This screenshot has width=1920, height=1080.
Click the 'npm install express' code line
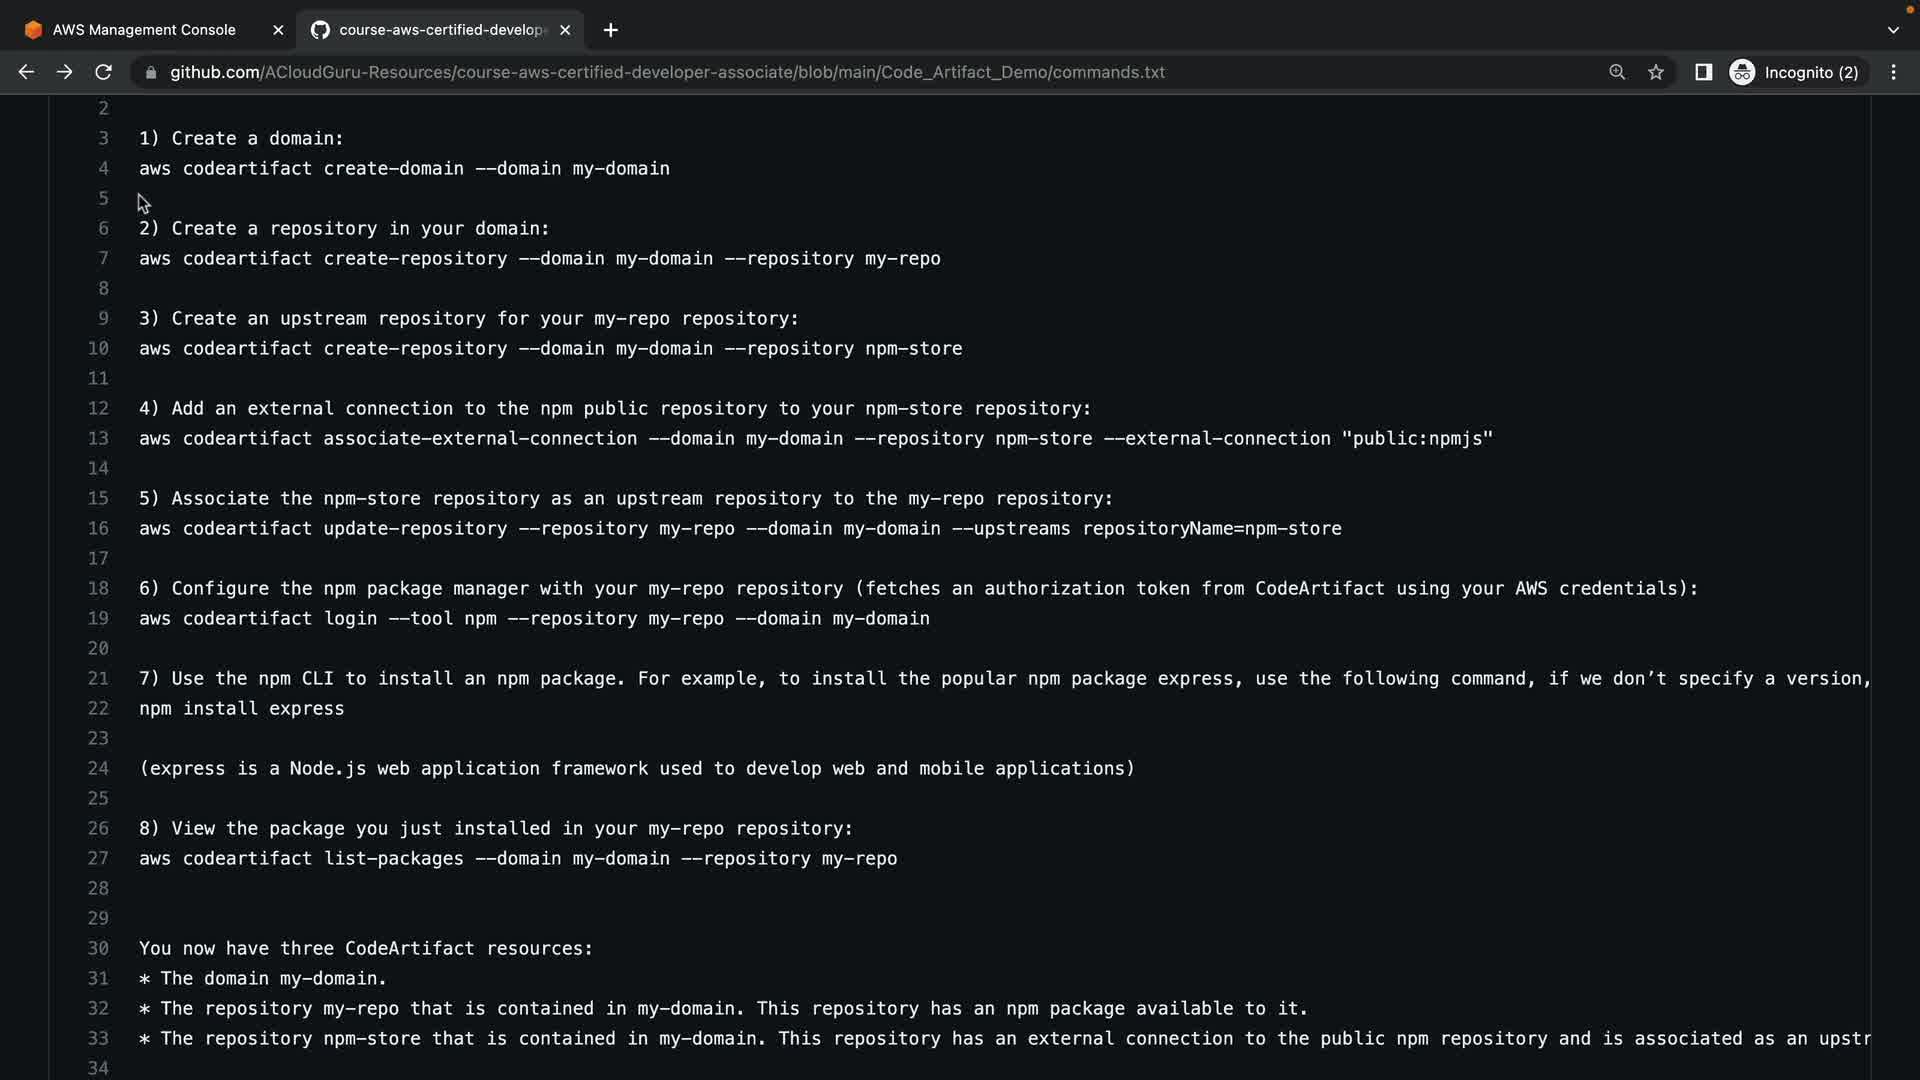point(241,708)
